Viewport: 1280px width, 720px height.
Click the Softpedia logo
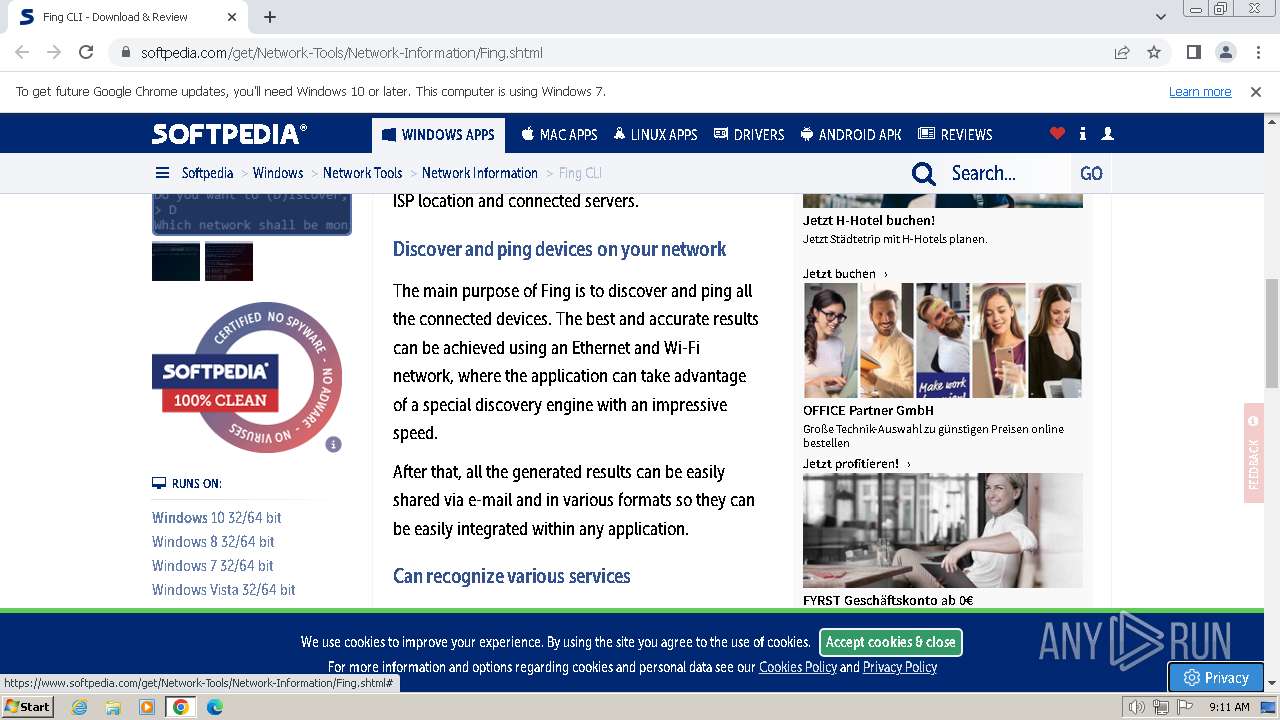pos(230,134)
